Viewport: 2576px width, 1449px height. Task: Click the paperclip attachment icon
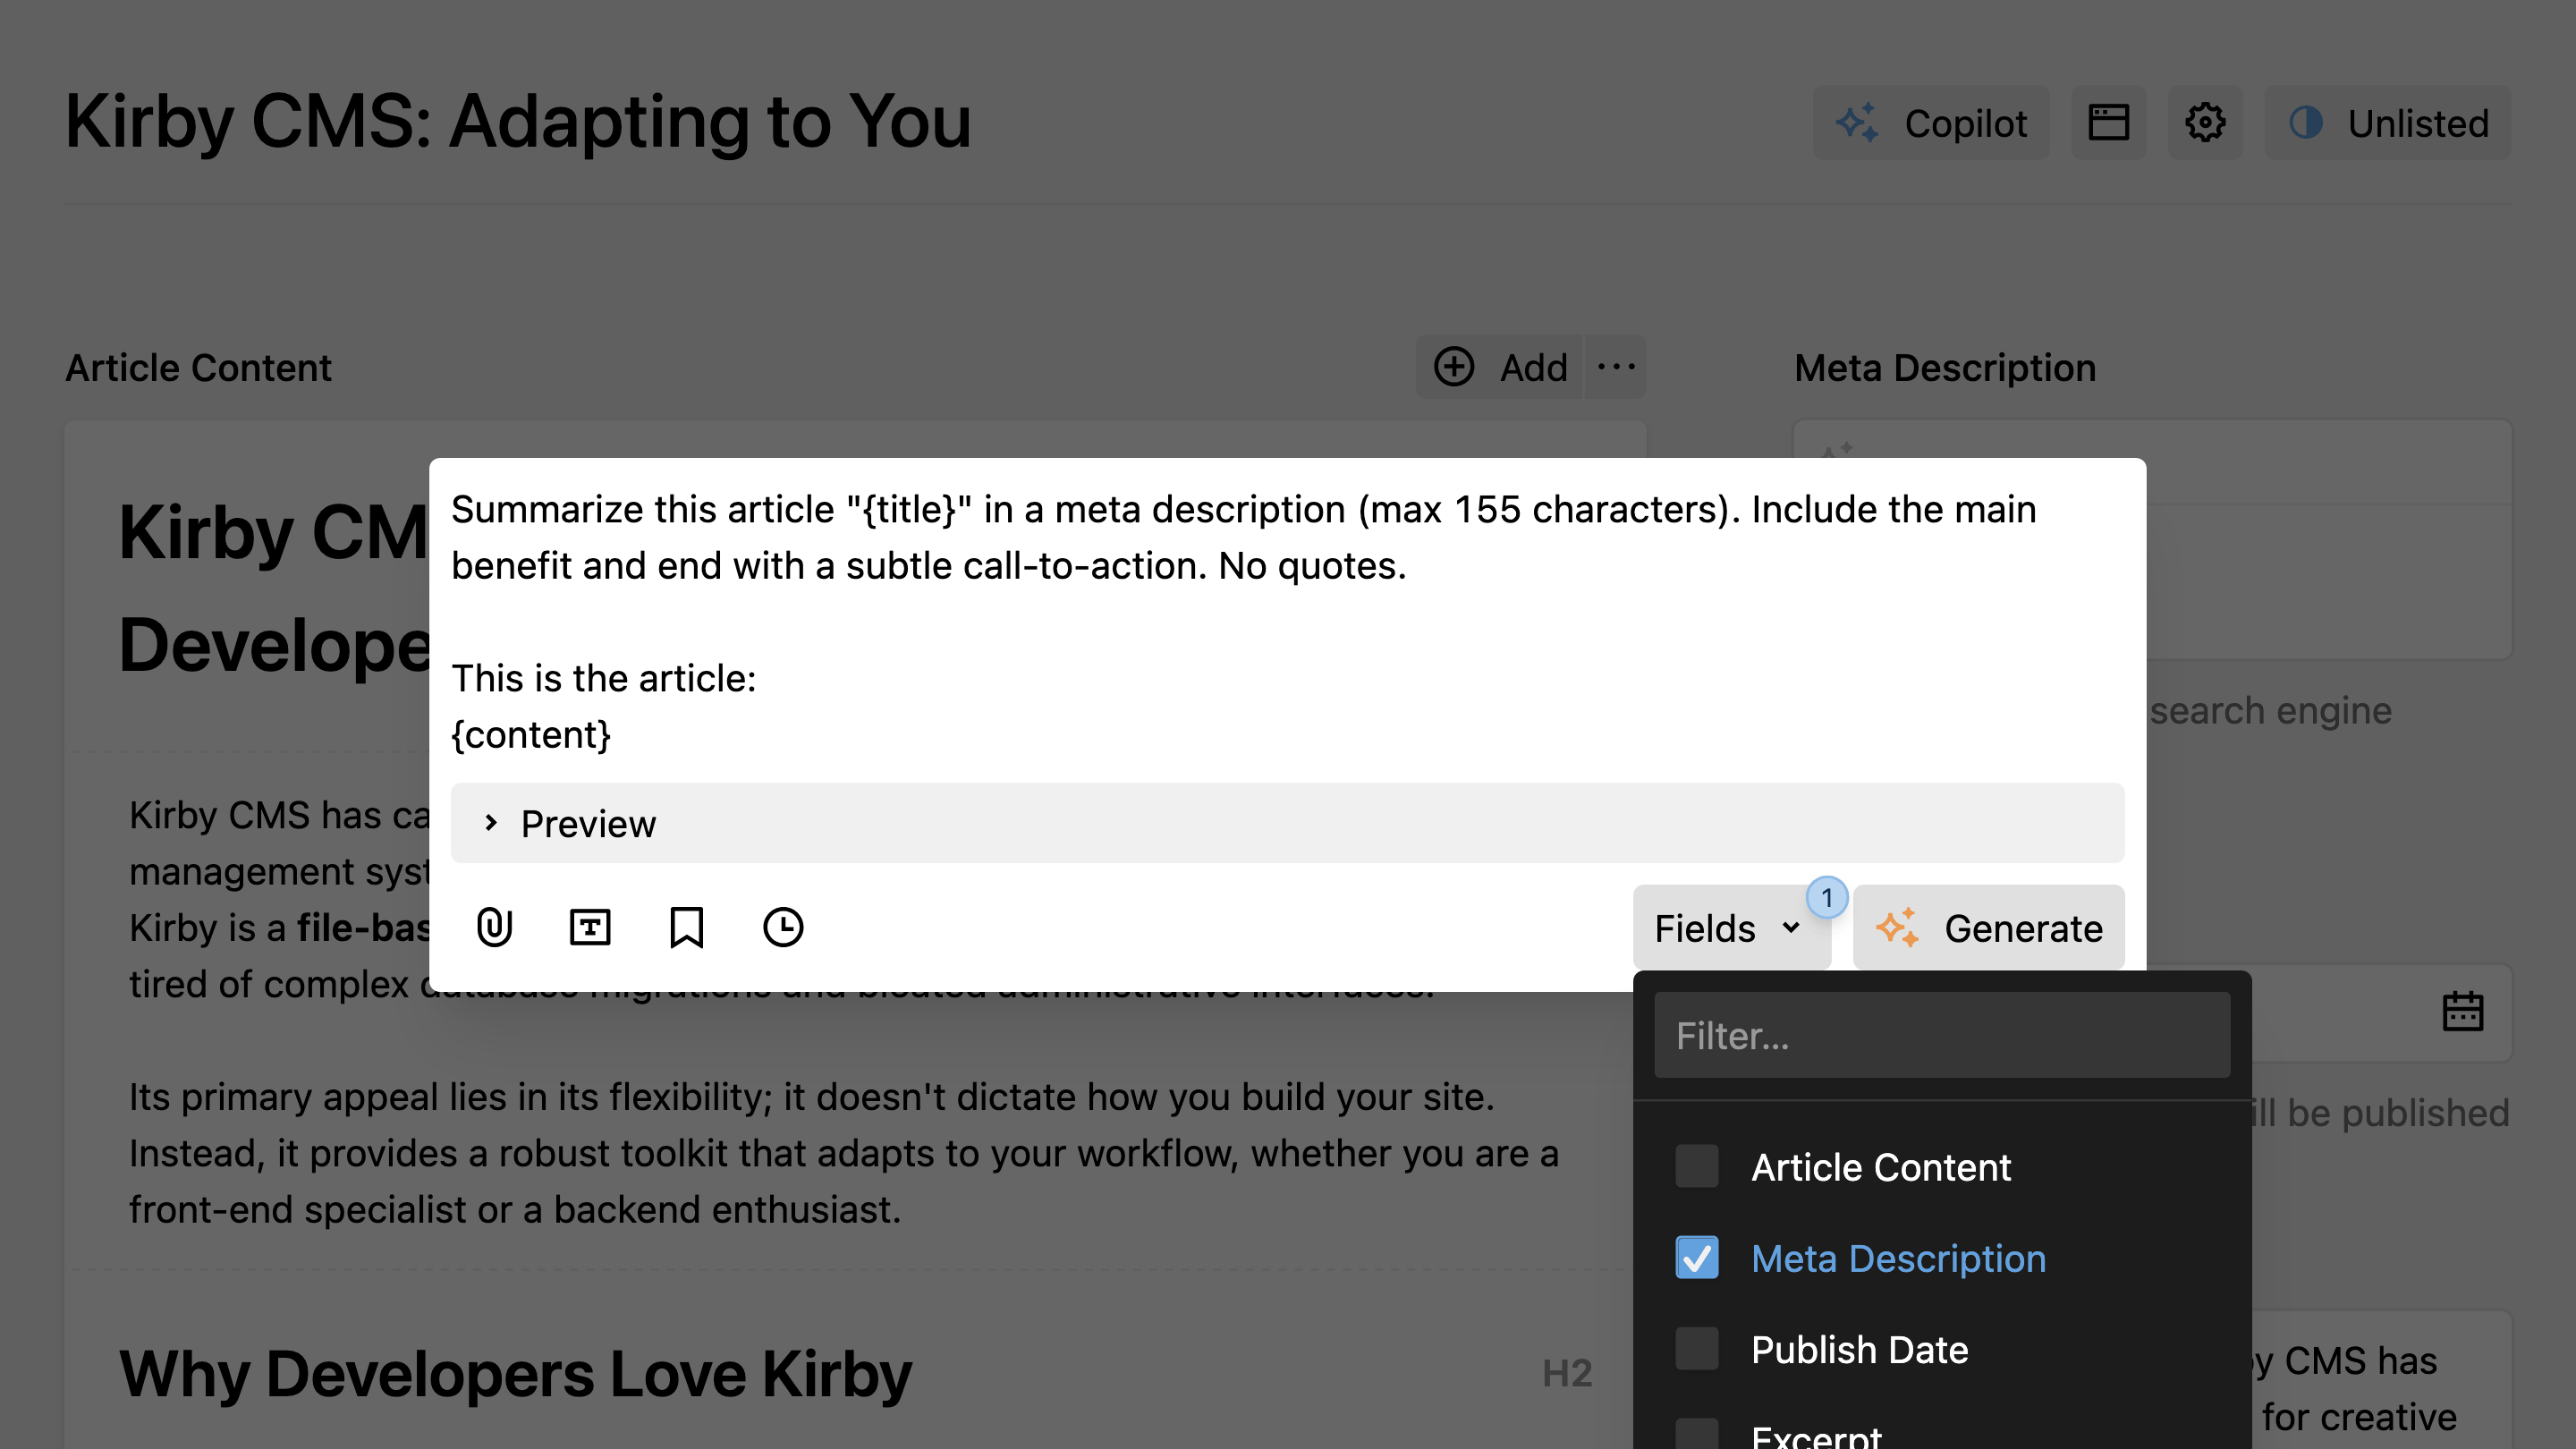pyautogui.click(x=495, y=927)
